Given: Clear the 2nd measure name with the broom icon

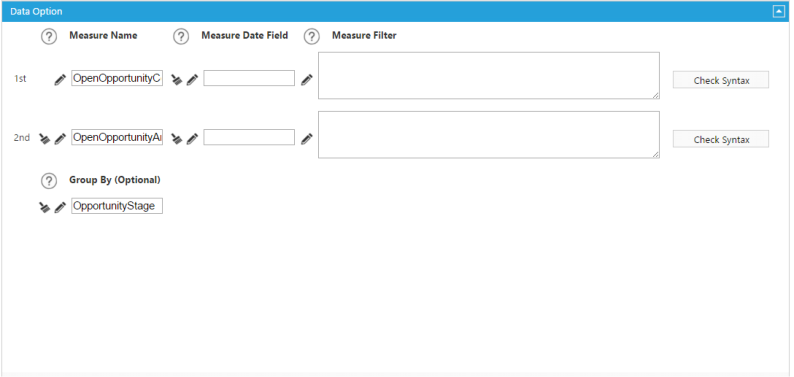Looking at the screenshot, I should (x=45, y=139).
